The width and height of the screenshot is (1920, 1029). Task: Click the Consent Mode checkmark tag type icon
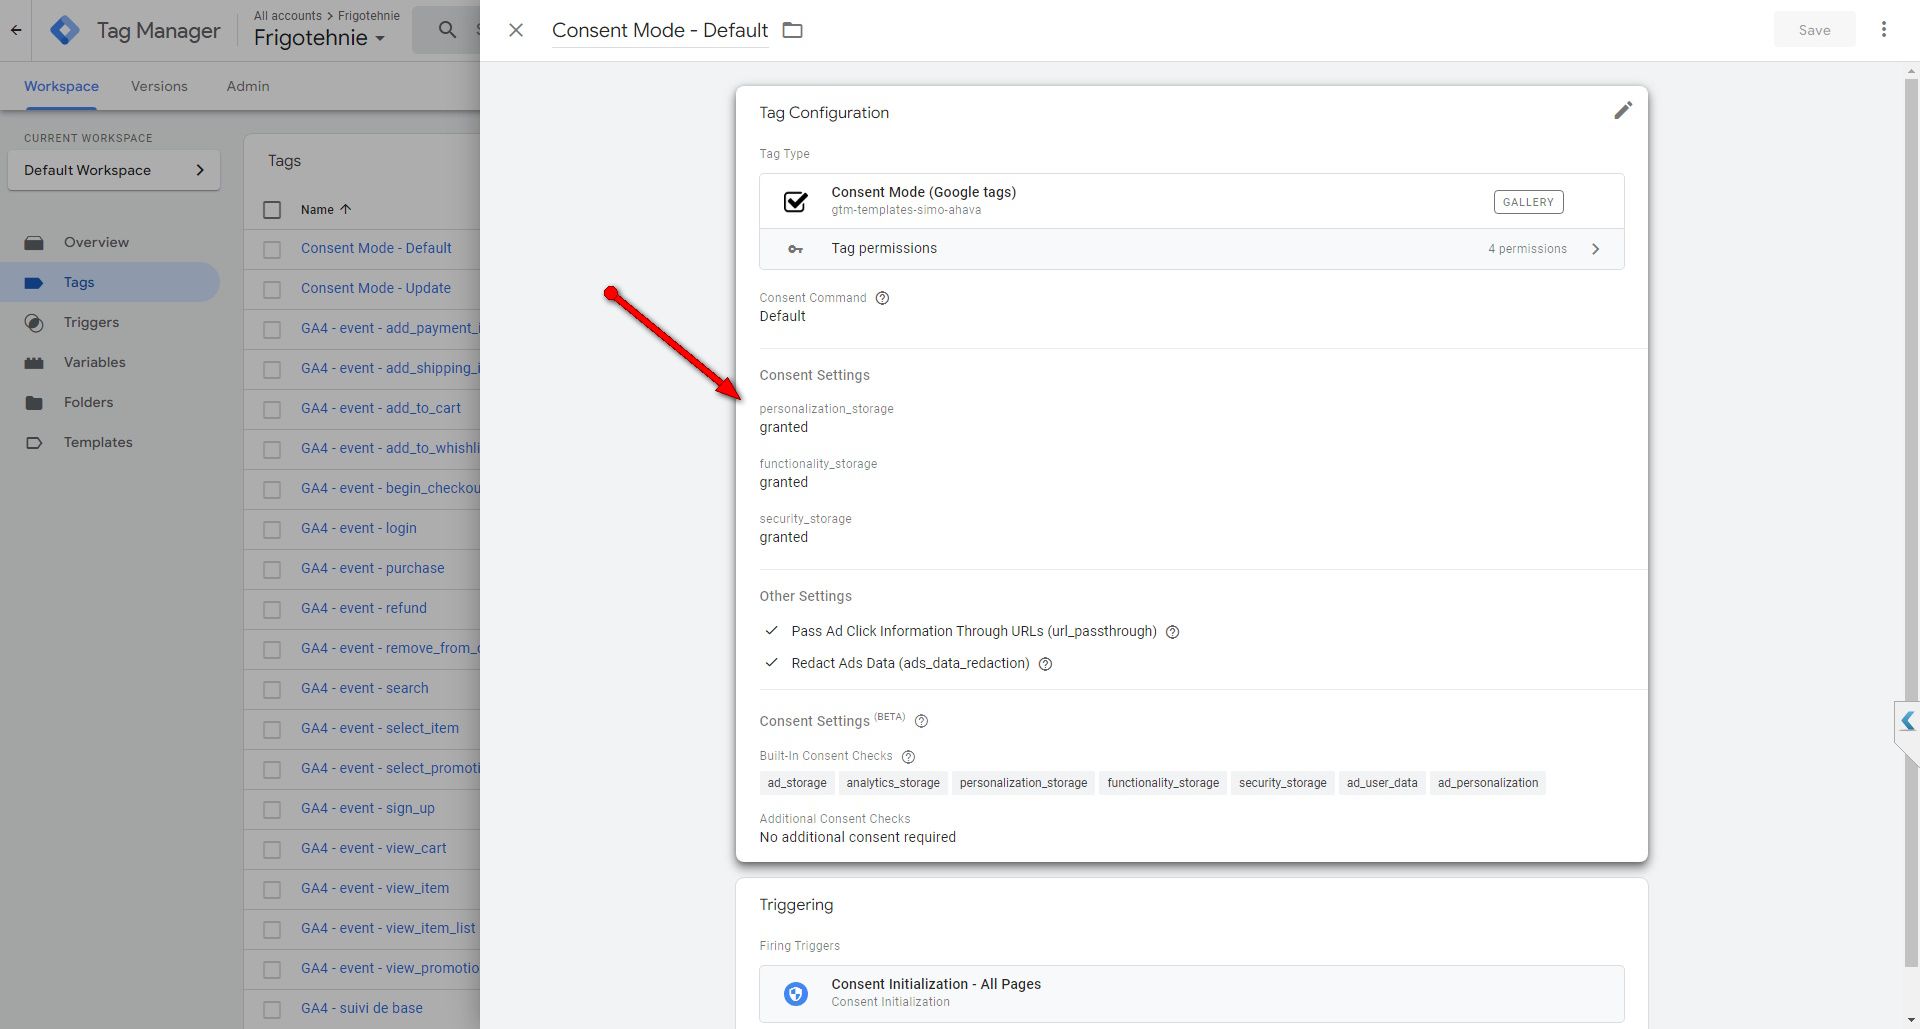click(796, 201)
